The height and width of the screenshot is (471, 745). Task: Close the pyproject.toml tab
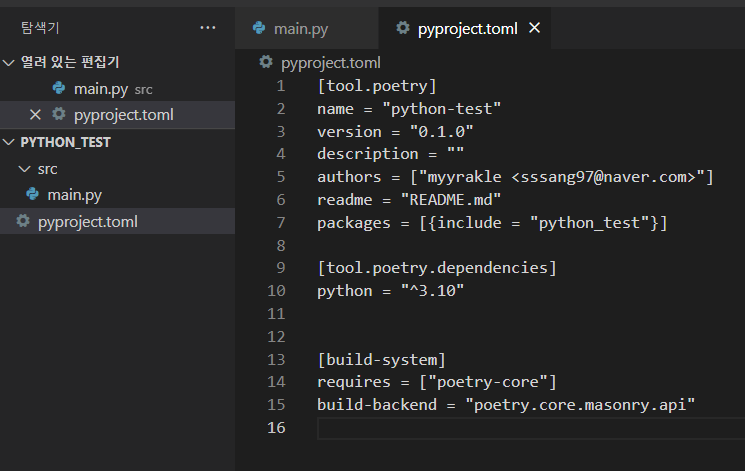click(x=534, y=29)
